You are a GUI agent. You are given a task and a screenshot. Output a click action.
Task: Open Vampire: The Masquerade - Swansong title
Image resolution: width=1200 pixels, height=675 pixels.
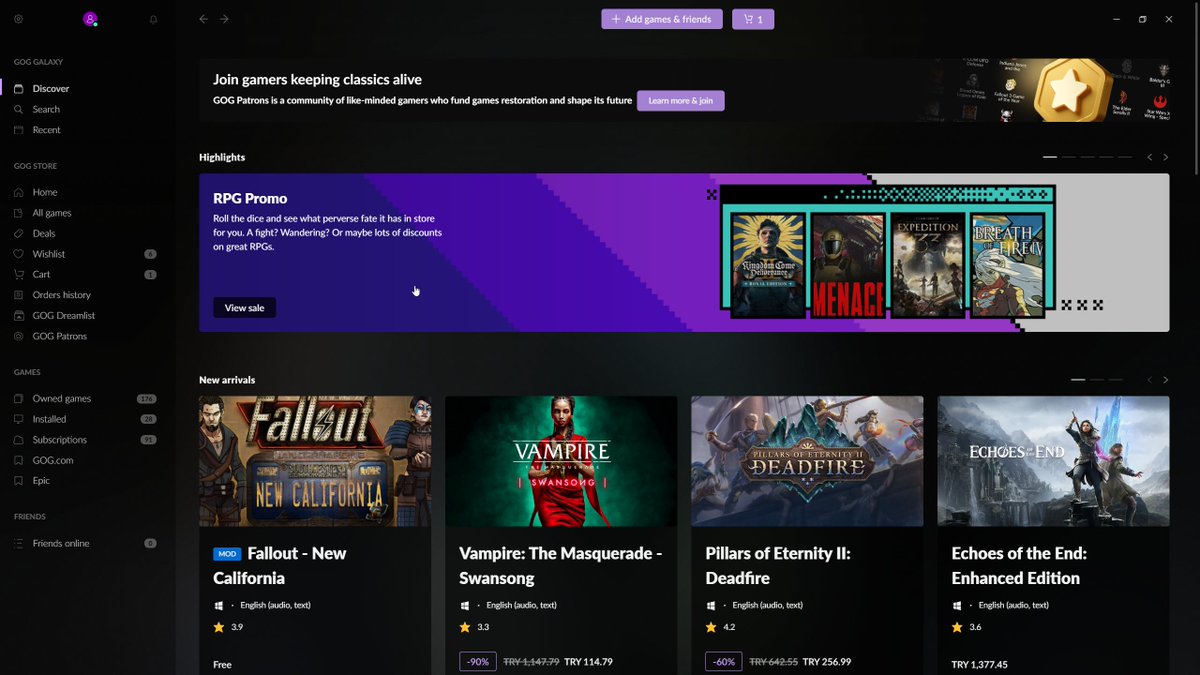(x=560, y=565)
